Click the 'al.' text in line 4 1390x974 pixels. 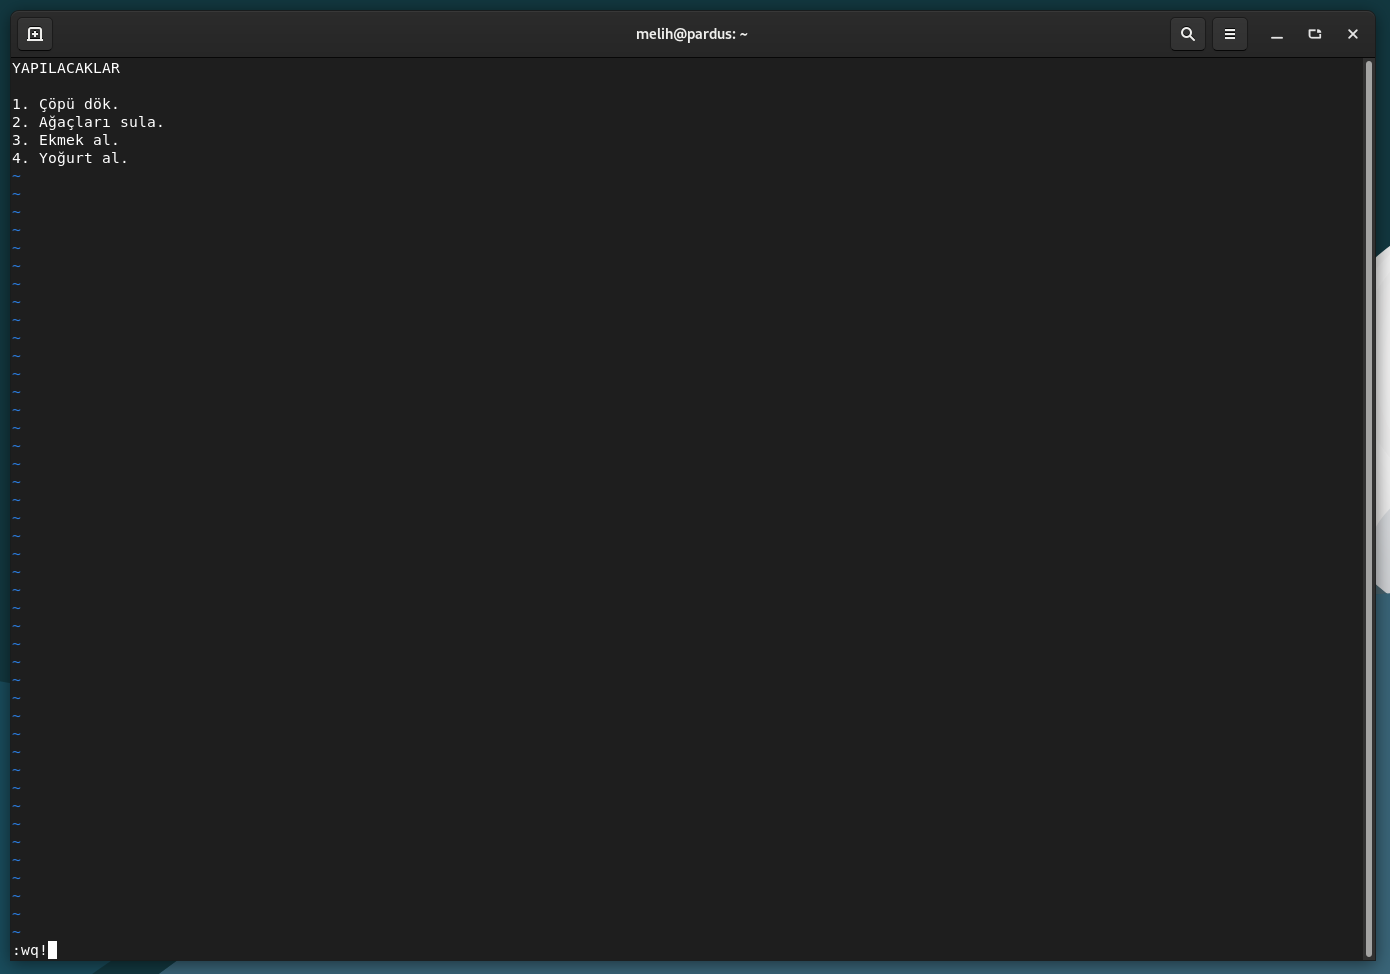click(115, 158)
